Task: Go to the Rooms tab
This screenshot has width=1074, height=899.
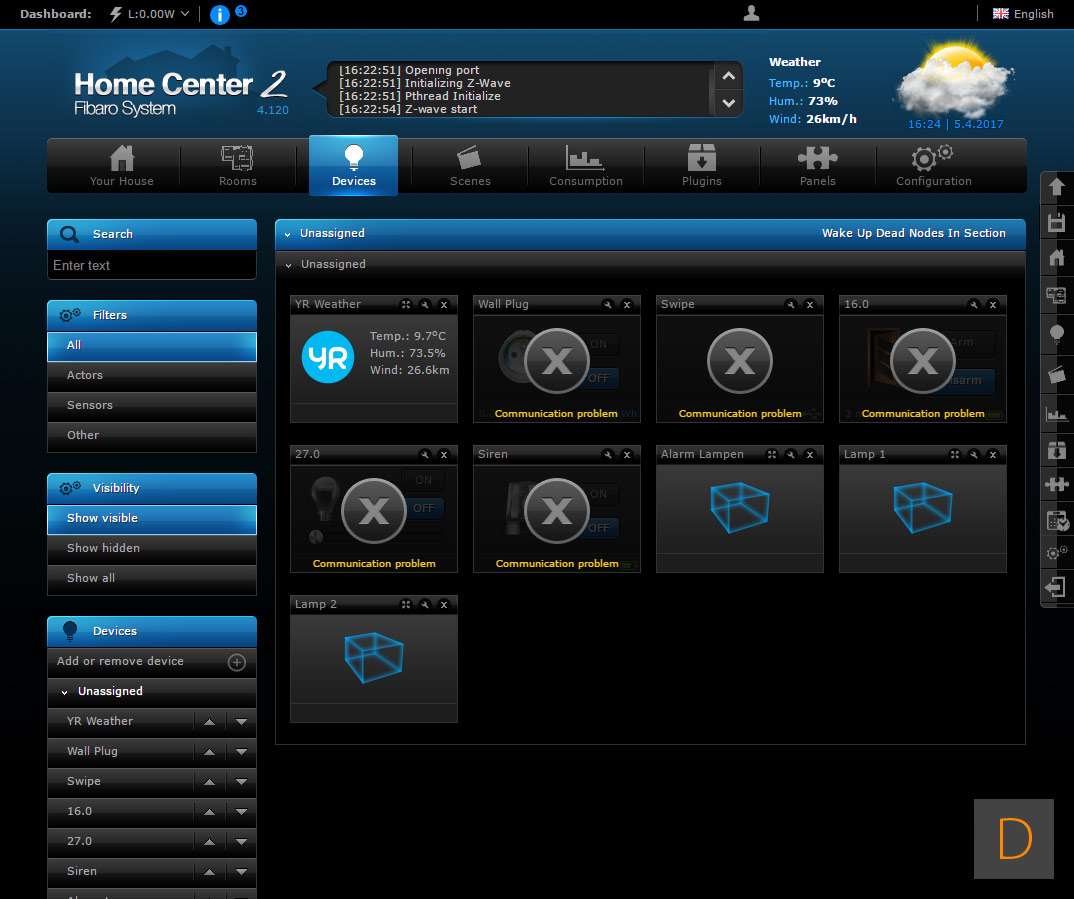Action: click(237, 166)
